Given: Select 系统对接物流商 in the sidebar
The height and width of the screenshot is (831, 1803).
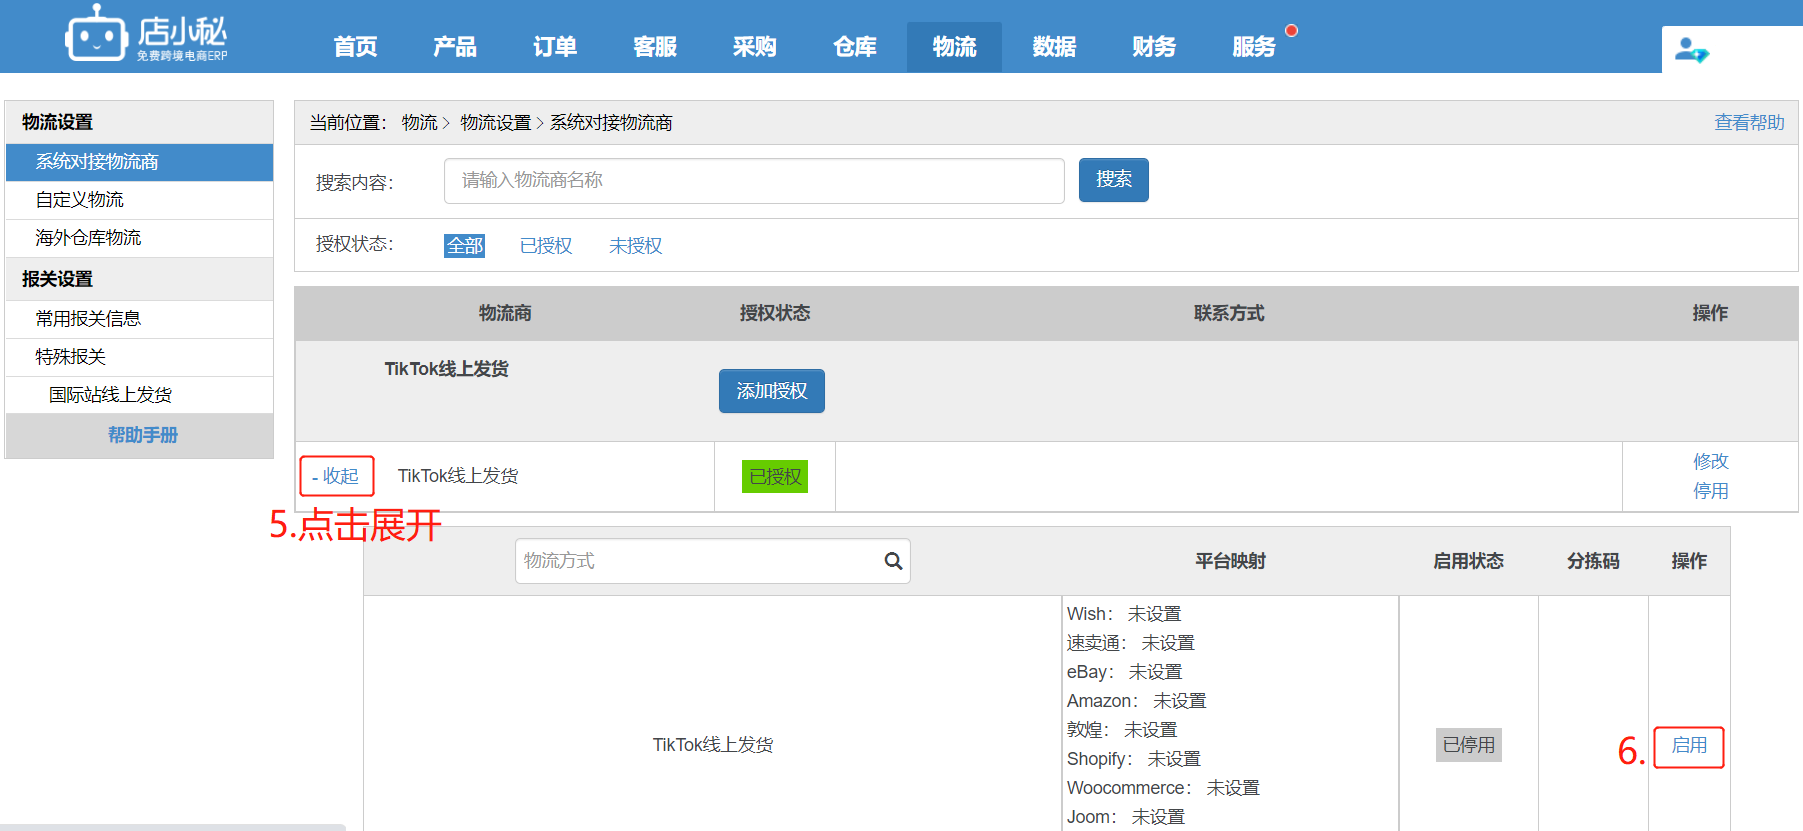Looking at the screenshot, I should 139,162.
